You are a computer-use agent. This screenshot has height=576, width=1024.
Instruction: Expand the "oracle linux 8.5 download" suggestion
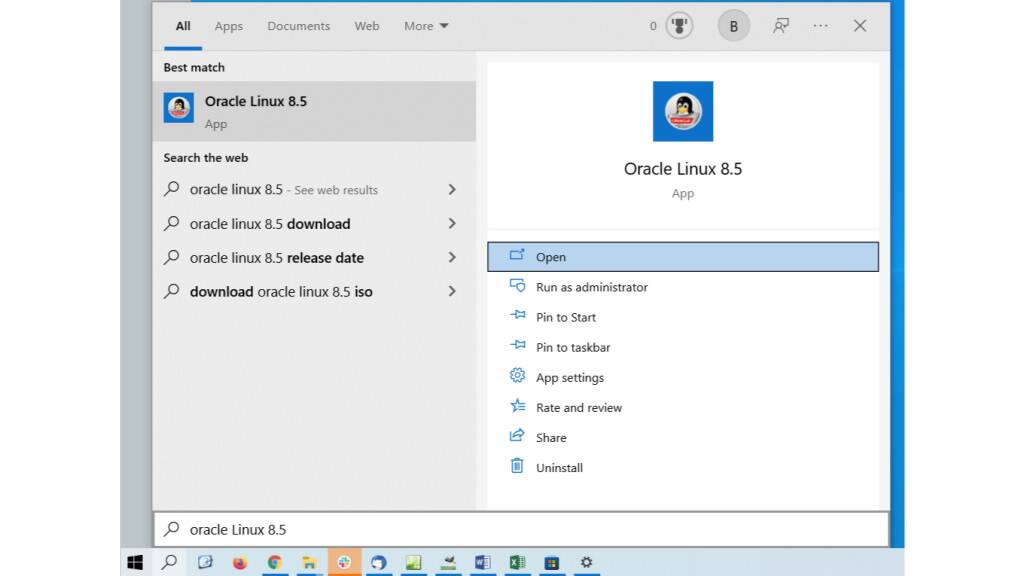[270, 224]
